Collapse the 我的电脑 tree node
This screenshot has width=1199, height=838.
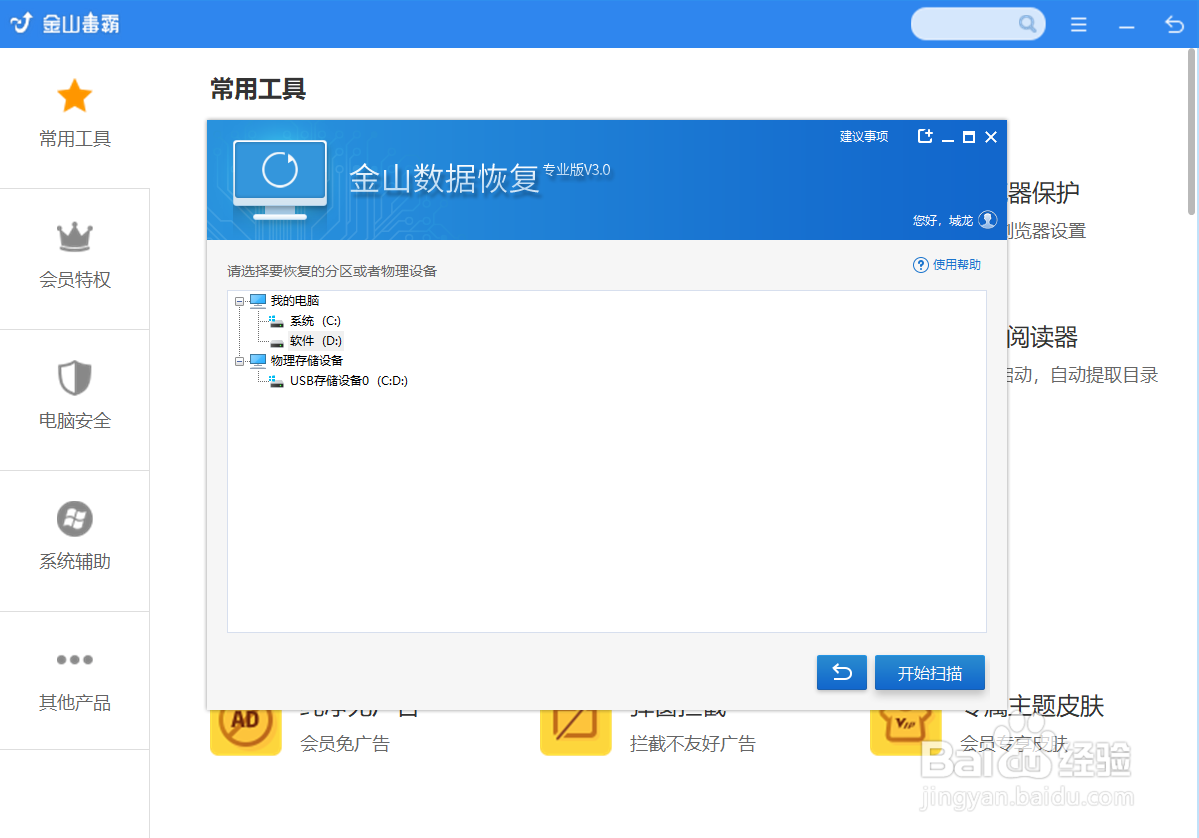pyautogui.click(x=239, y=300)
